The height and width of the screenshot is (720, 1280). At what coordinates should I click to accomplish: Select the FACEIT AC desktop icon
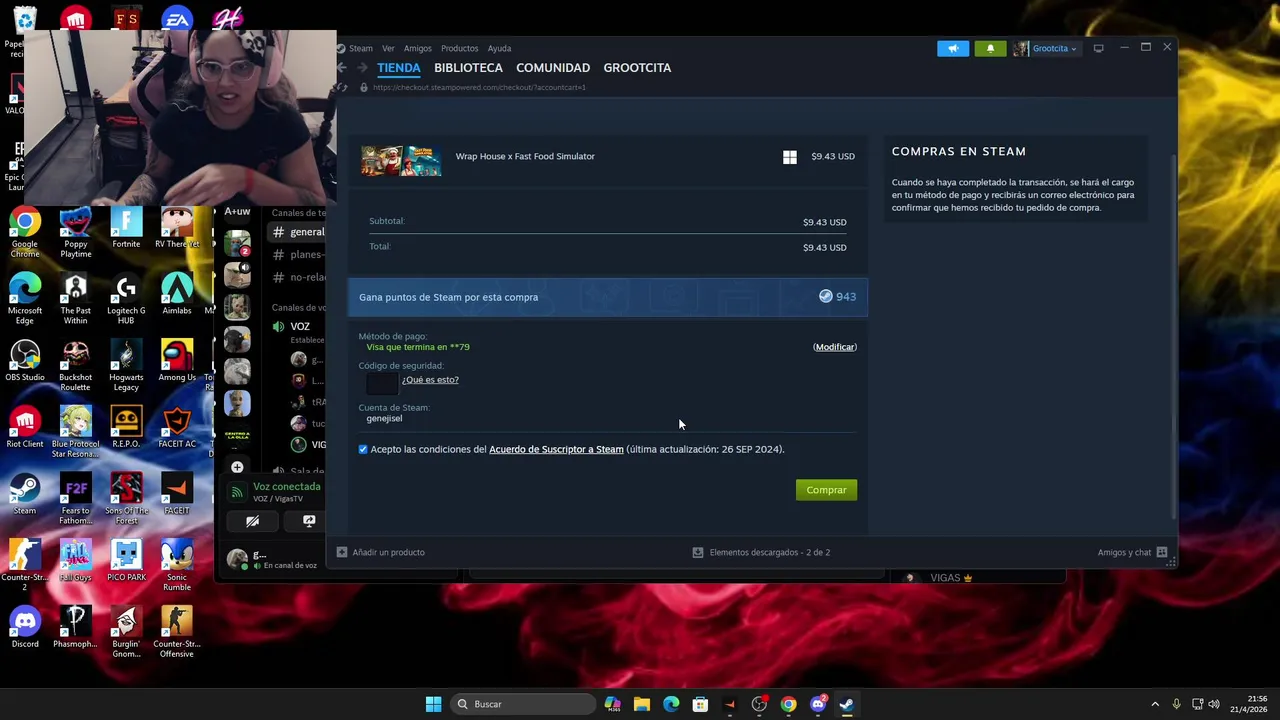click(x=177, y=428)
